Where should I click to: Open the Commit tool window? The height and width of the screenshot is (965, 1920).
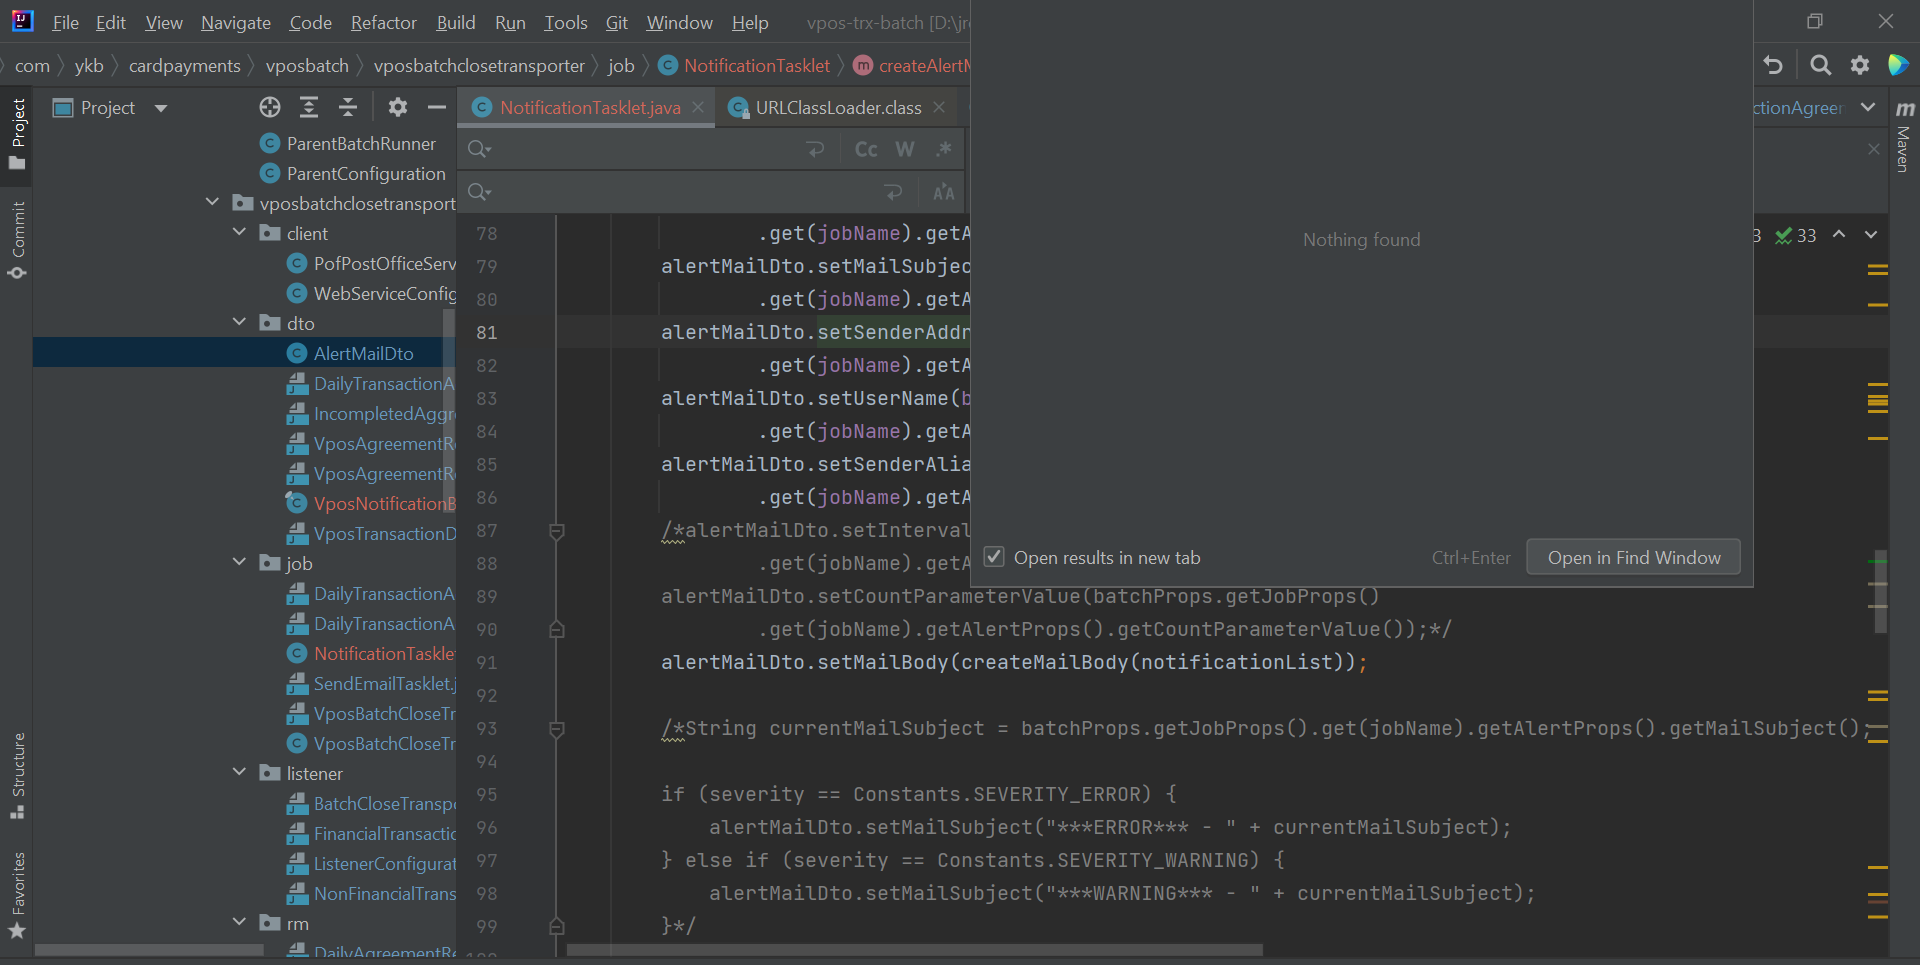(17, 240)
